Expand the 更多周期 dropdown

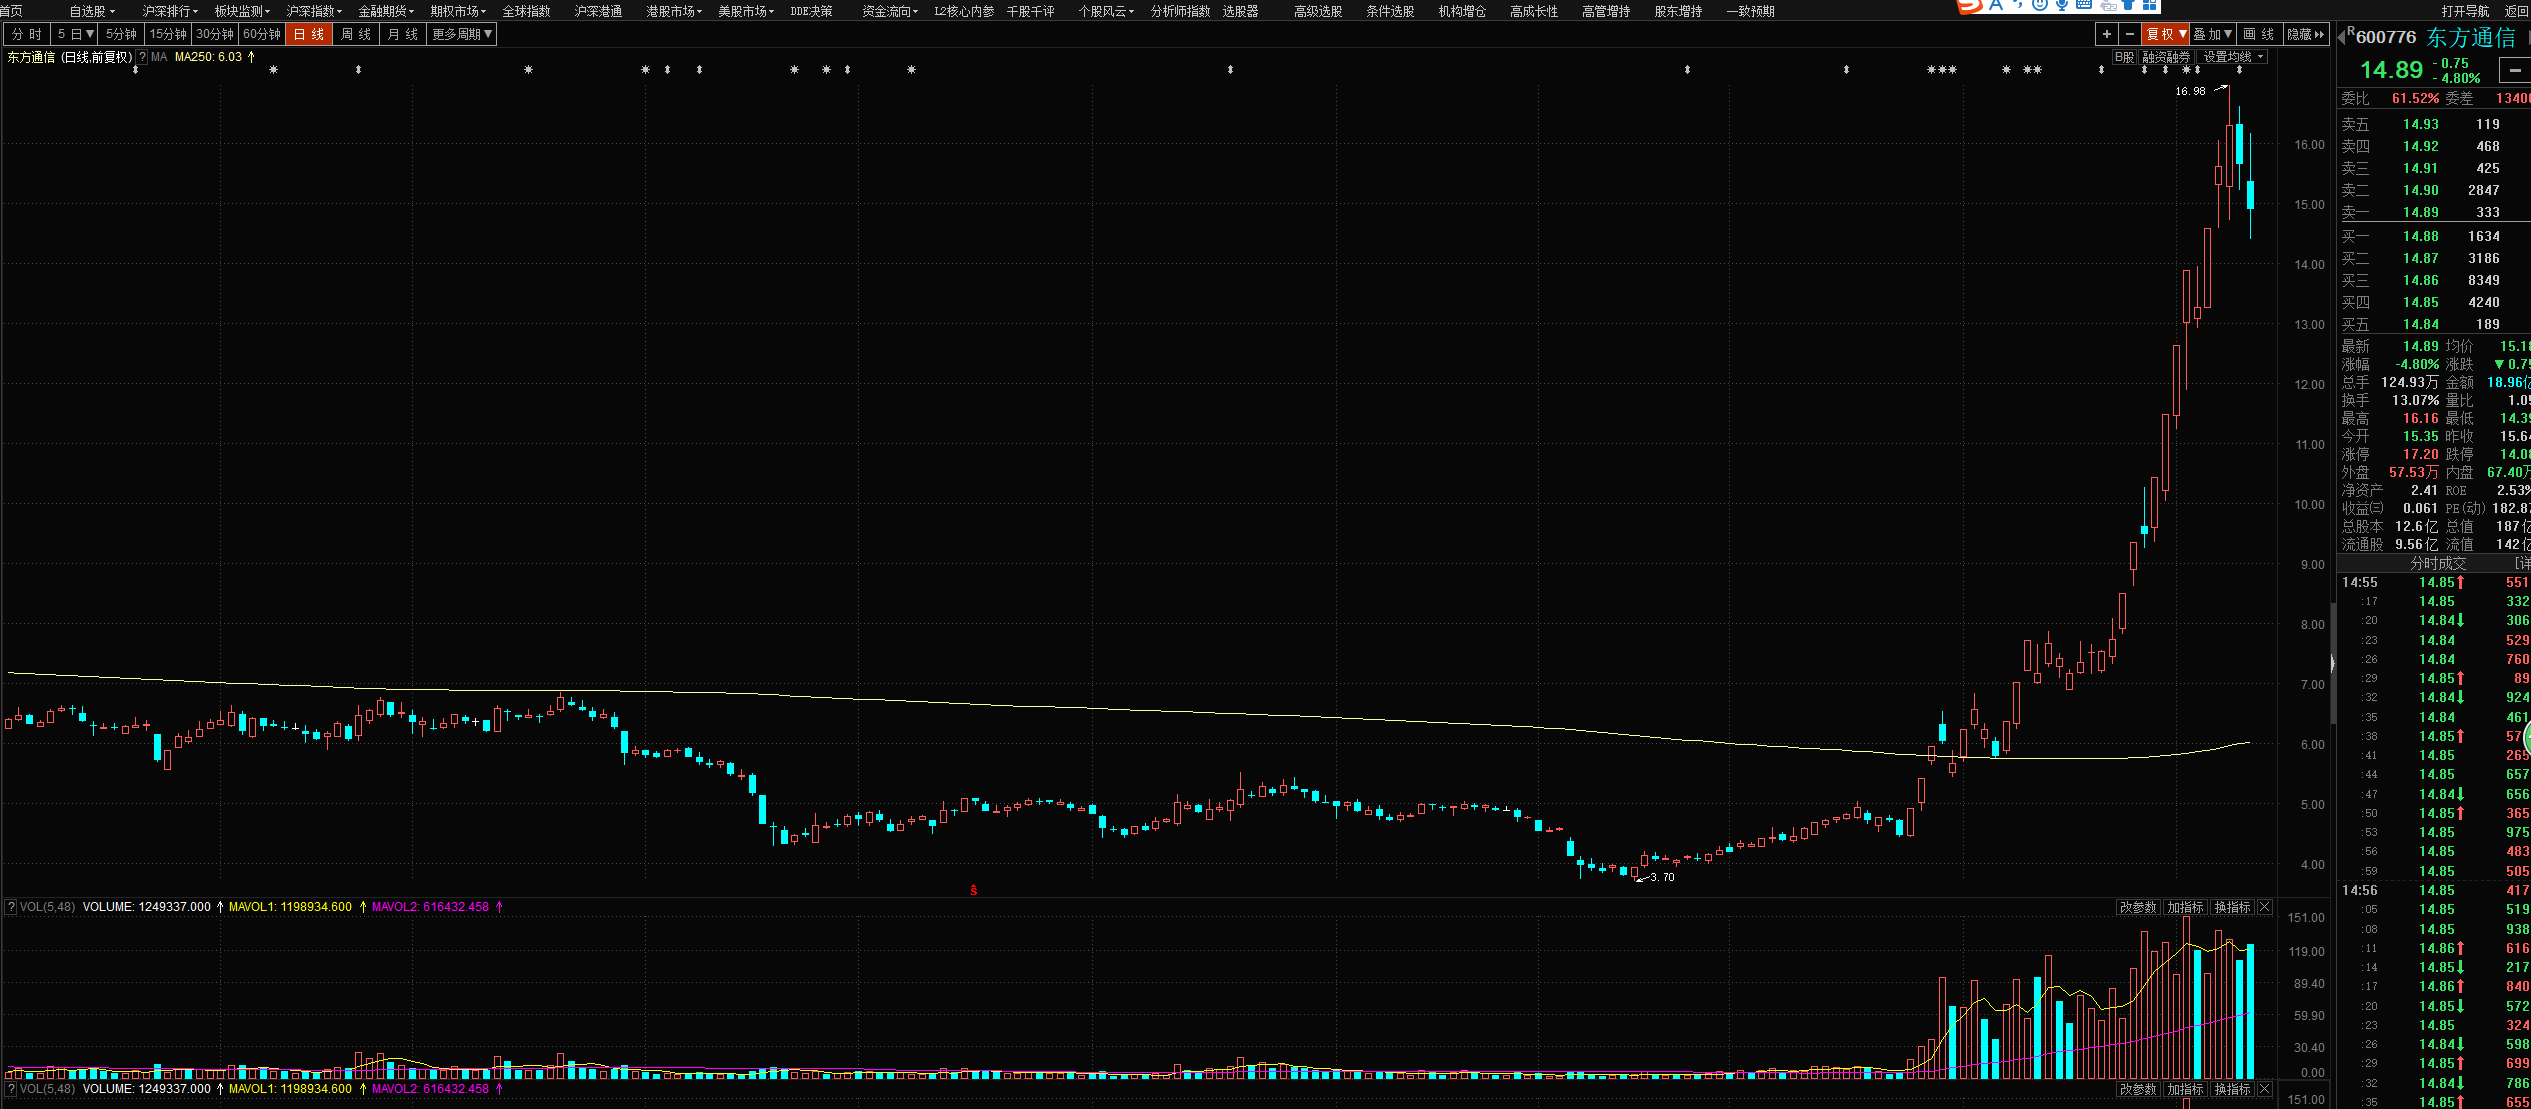coord(462,34)
